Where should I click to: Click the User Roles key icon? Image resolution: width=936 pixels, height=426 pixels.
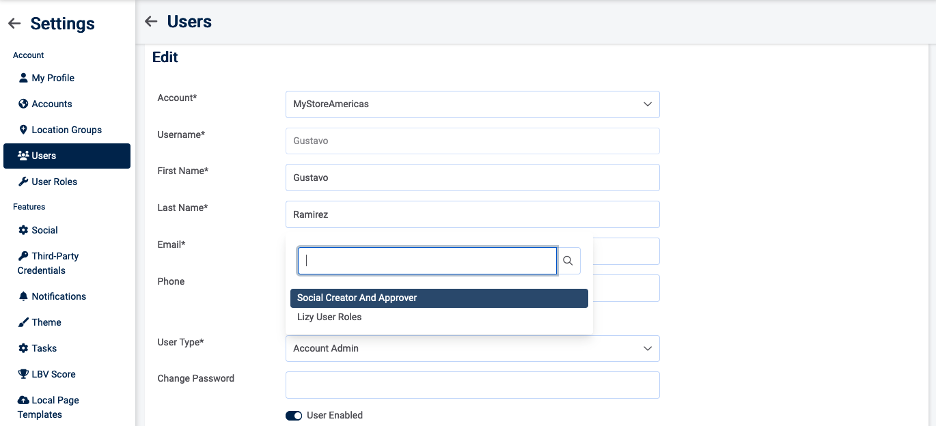click(23, 182)
